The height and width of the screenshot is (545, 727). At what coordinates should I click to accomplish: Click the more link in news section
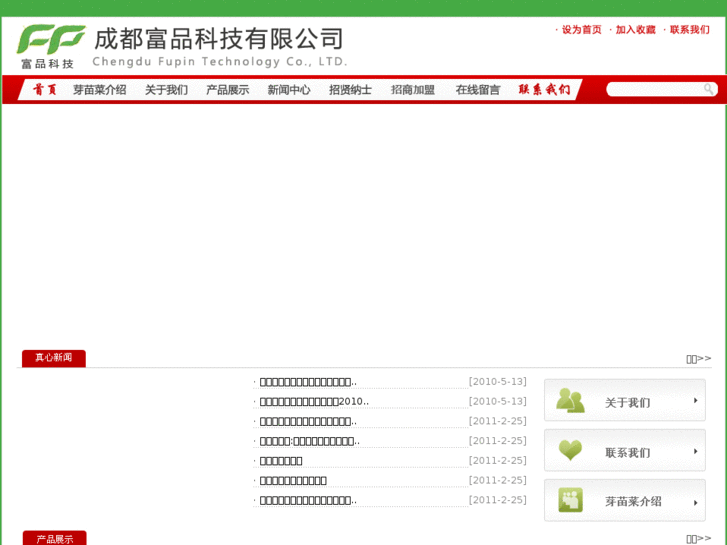click(x=699, y=359)
